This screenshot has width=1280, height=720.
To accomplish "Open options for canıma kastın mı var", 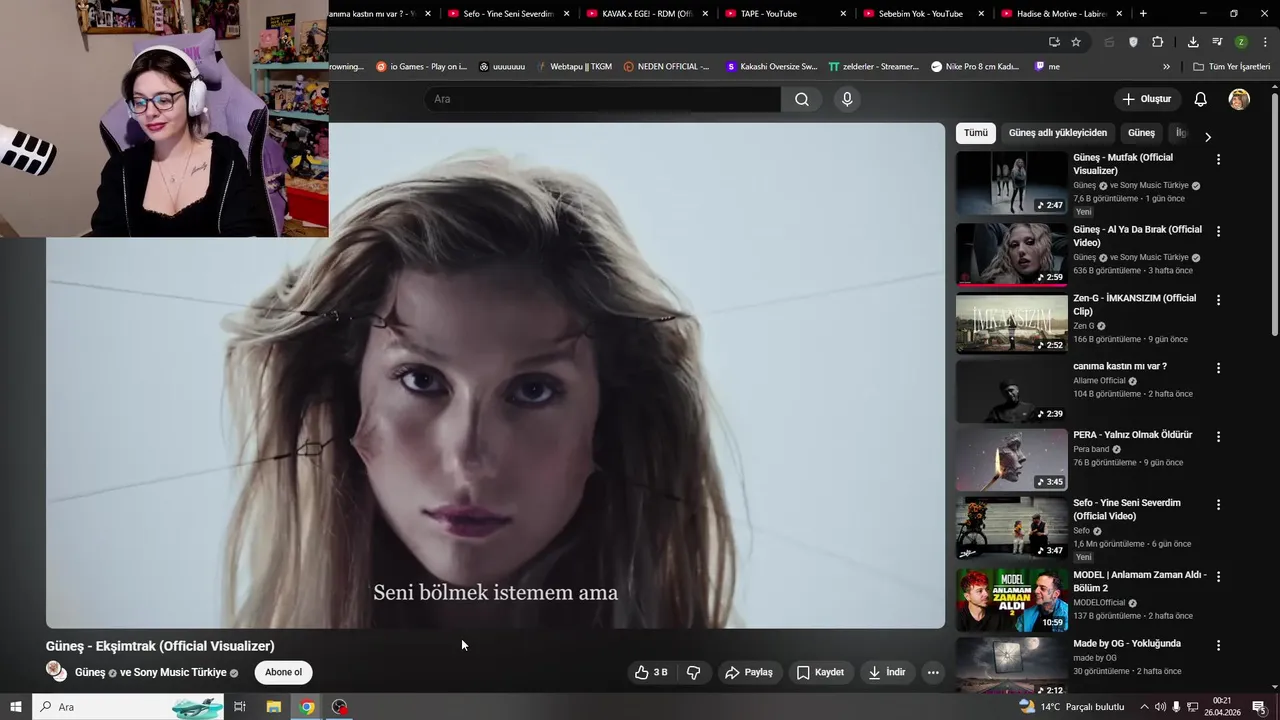I will click(1218, 368).
